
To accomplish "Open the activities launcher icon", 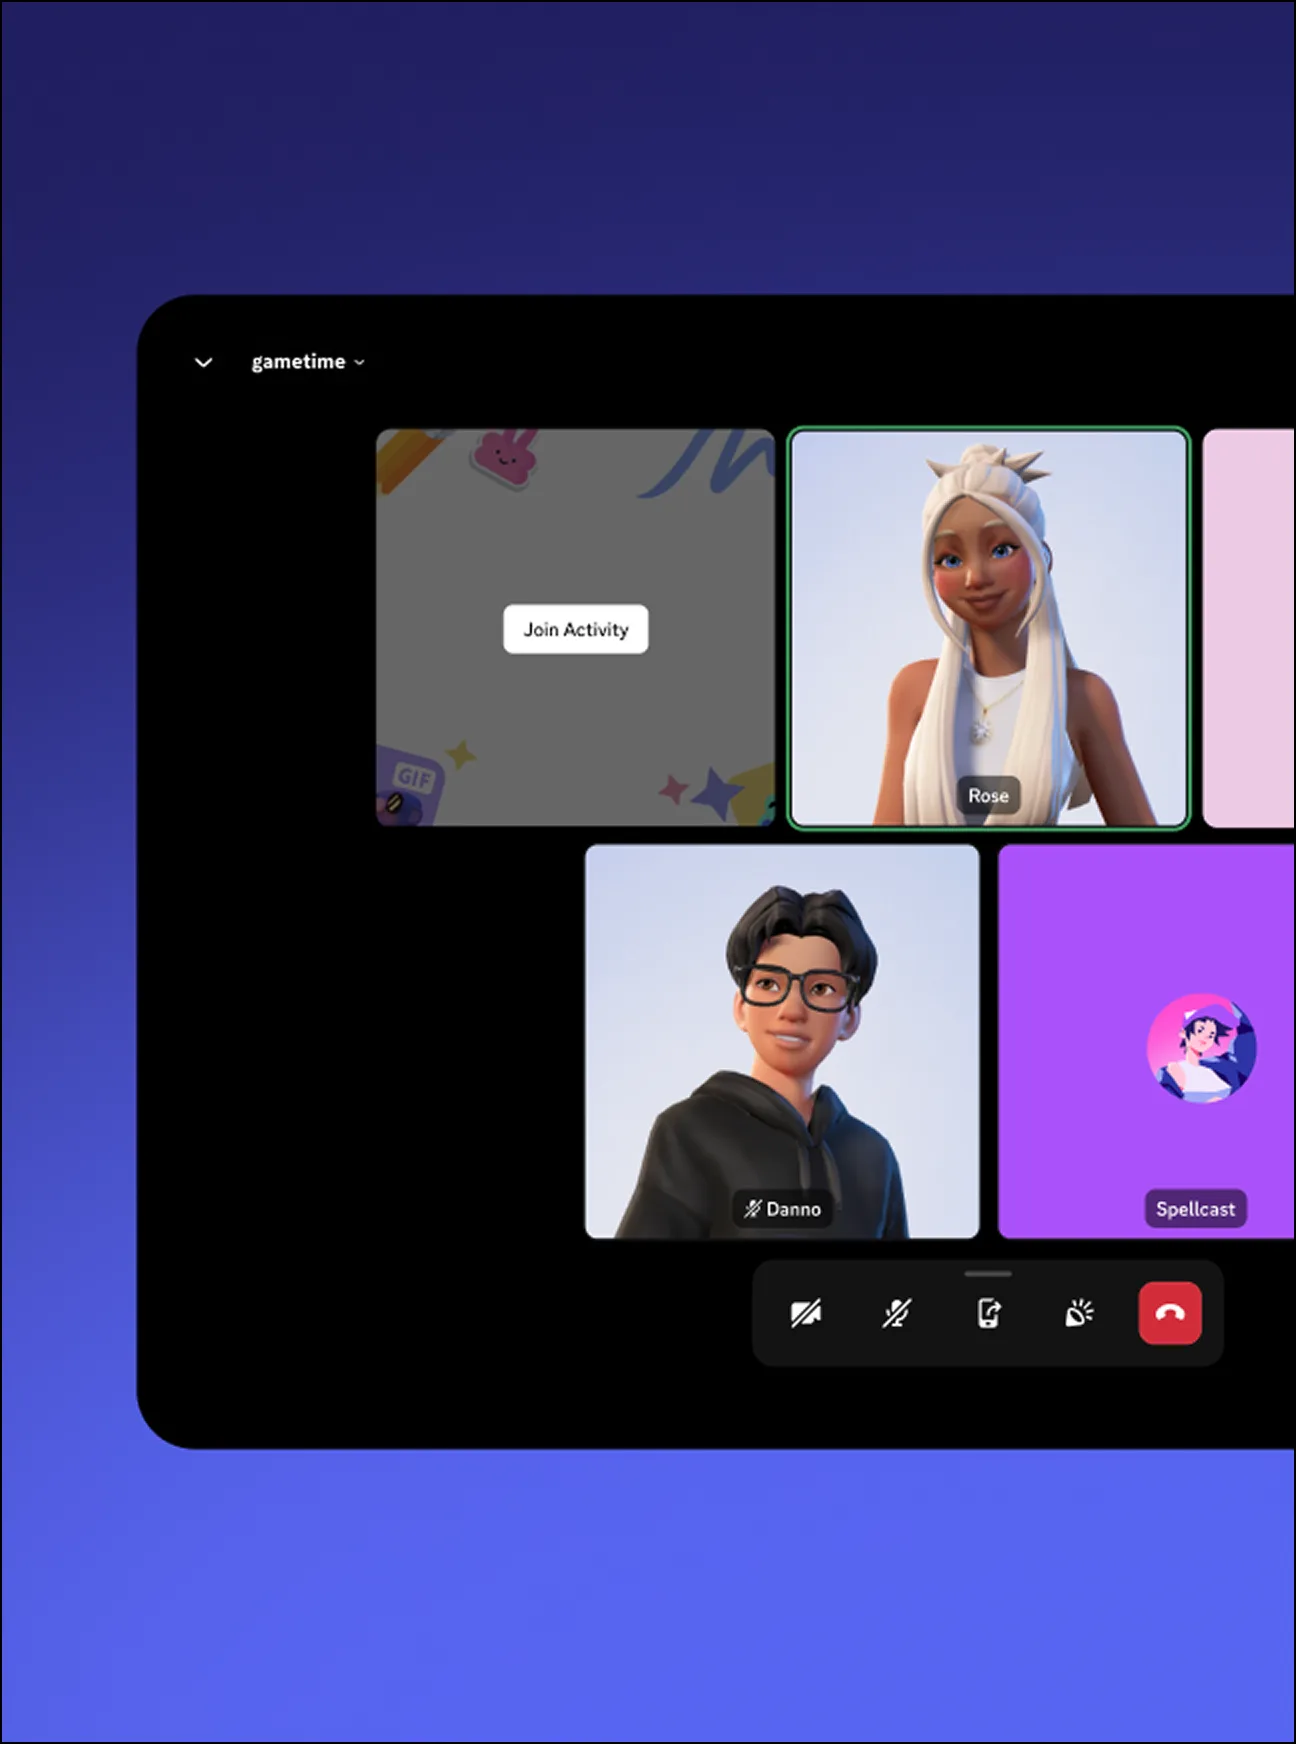I will (x=1079, y=1313).
